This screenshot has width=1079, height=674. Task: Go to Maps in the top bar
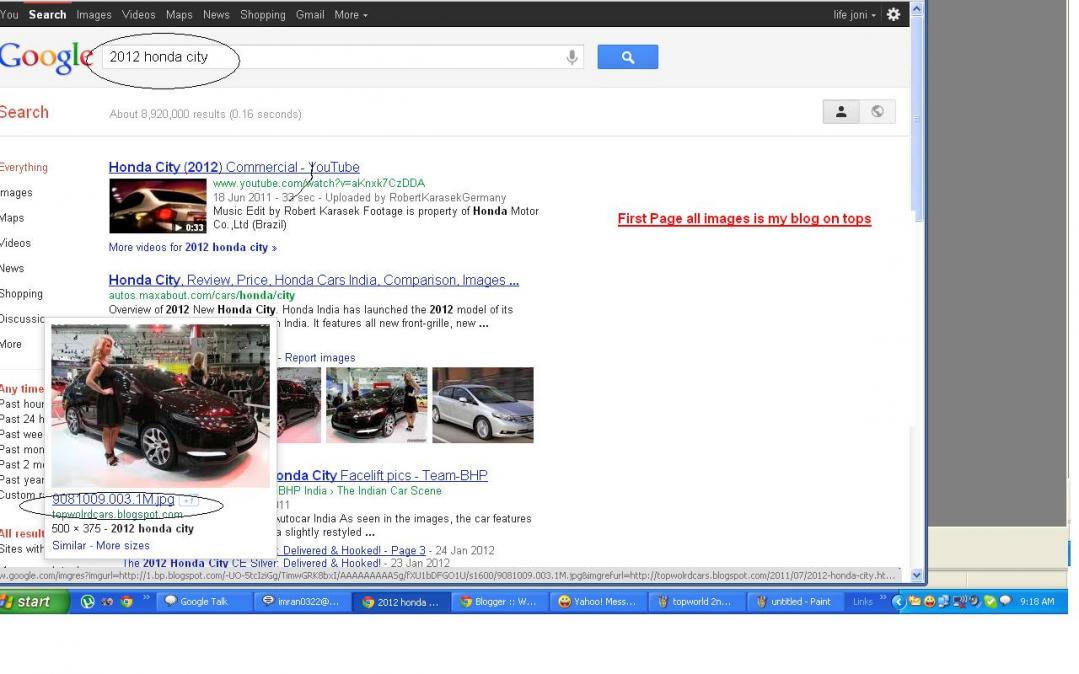click(179, 14)
